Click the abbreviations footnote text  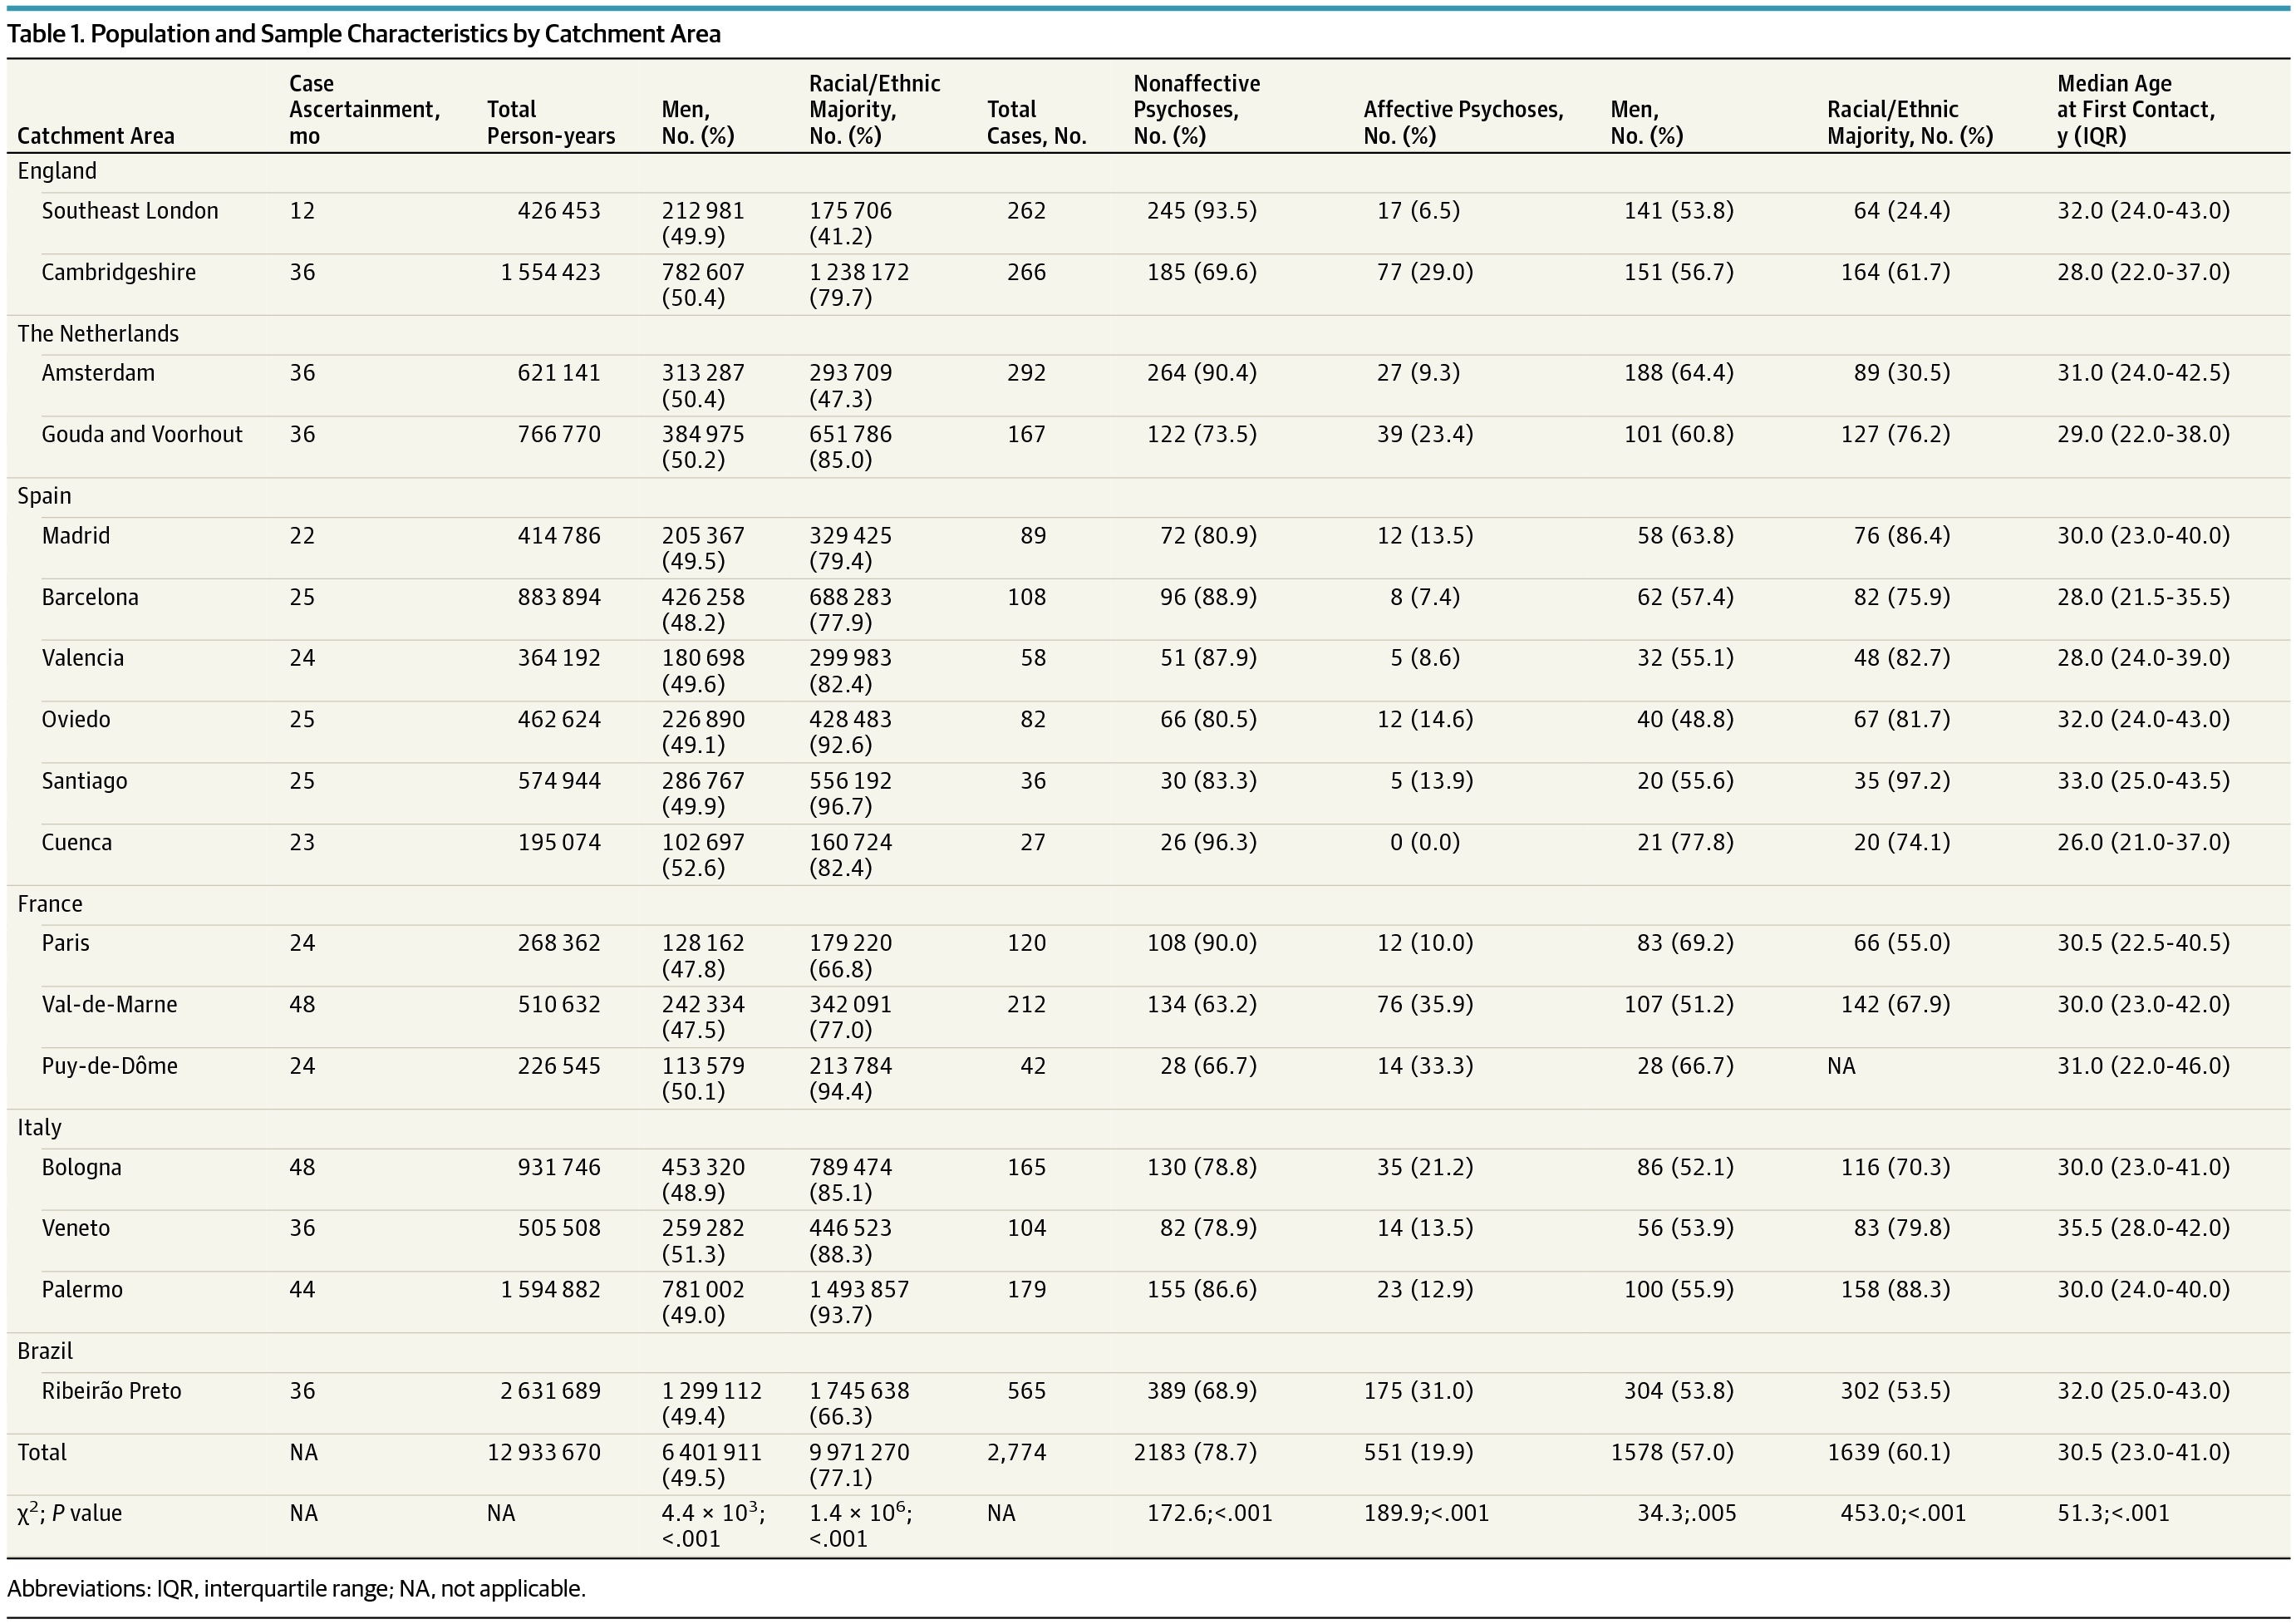coord(297,1588)
